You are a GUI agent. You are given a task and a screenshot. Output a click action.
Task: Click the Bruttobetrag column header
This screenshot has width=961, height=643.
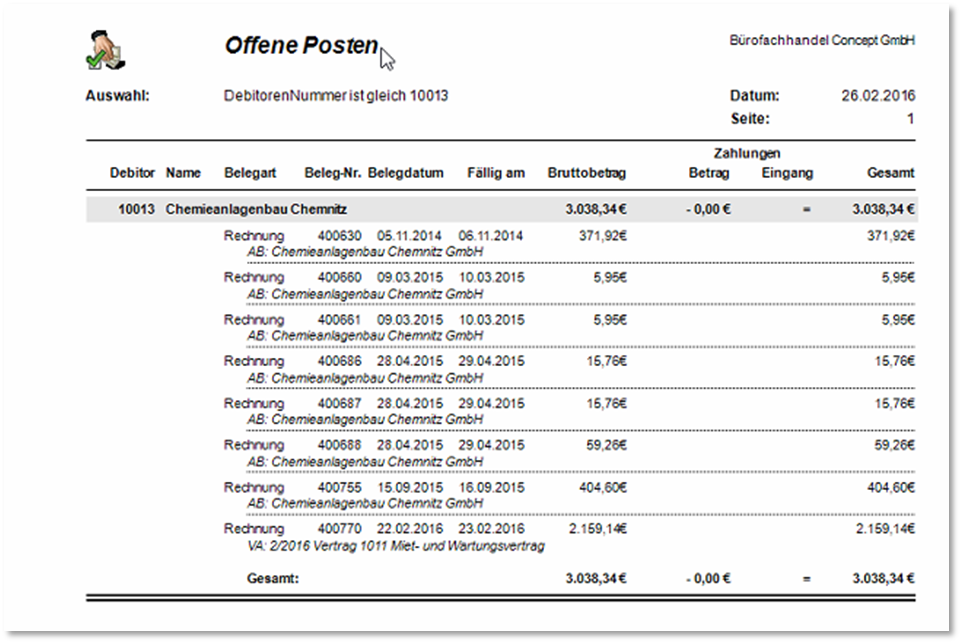(x=586, y=173)
